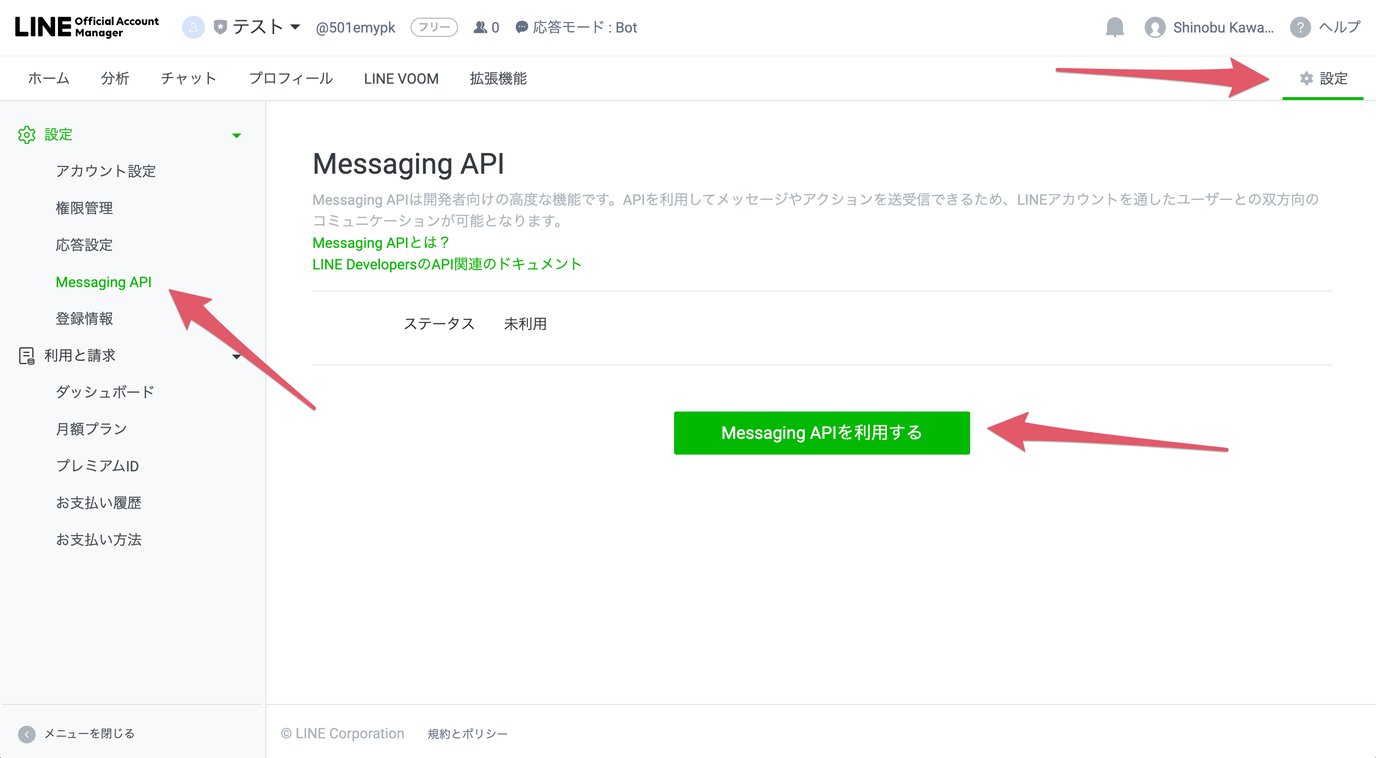Switch to the 分析 tab
The image size is (1376, 758).
pyautogui.click(x=115, y=77)
